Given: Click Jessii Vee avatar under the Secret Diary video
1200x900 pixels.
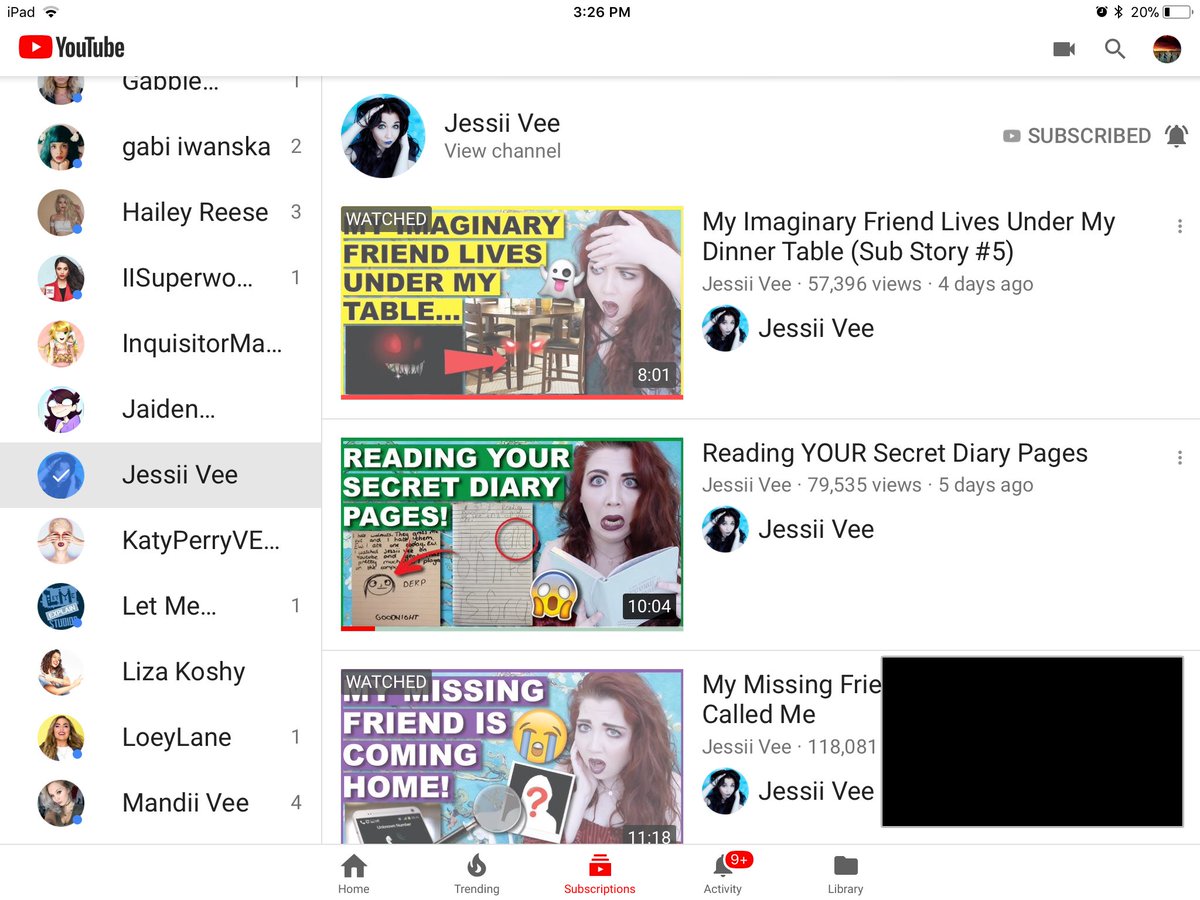Looking at the screenshot, I should [725, 529].
